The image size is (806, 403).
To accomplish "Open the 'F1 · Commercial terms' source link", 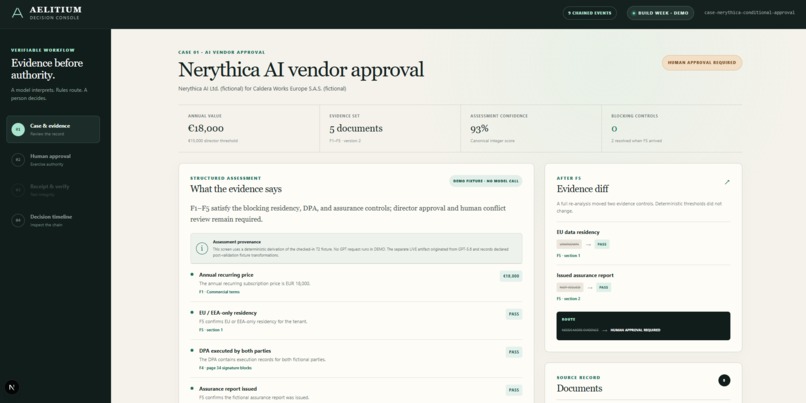I will [219, 292].
